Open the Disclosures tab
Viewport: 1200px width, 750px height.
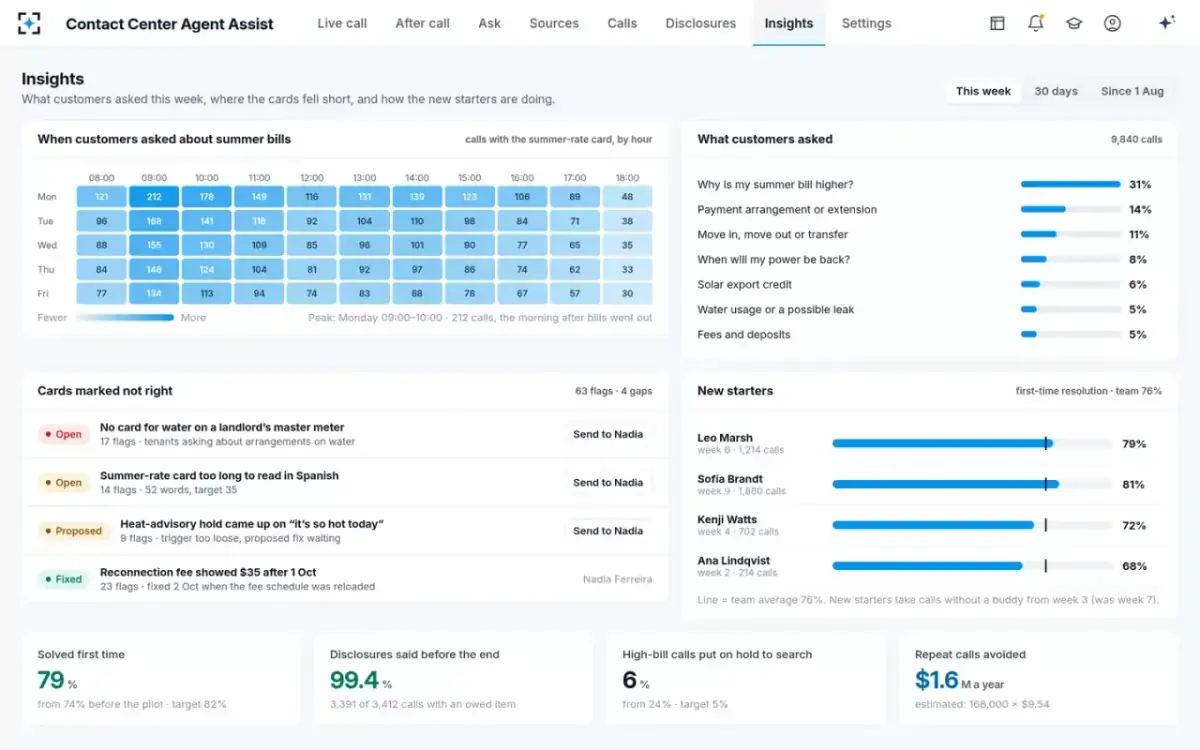[x=700, y=23]
